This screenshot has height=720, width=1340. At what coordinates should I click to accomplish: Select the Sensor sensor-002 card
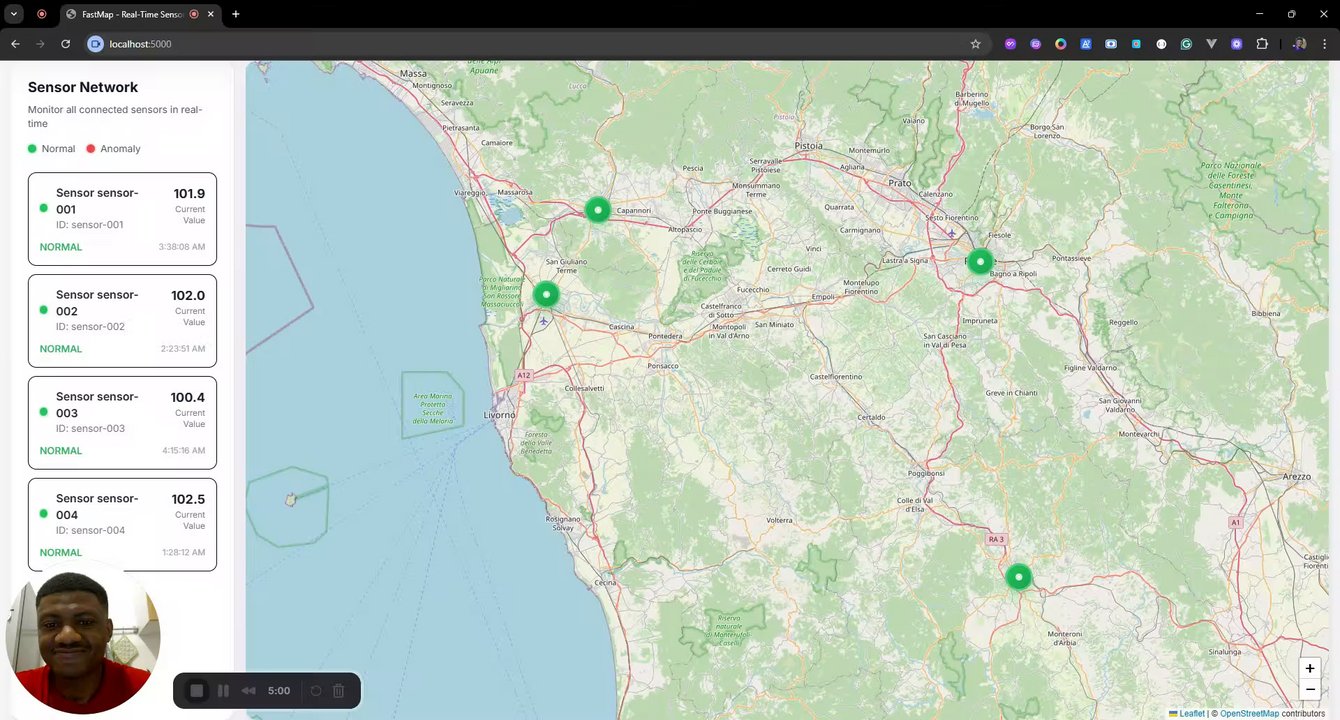click(x=122, y=321)
